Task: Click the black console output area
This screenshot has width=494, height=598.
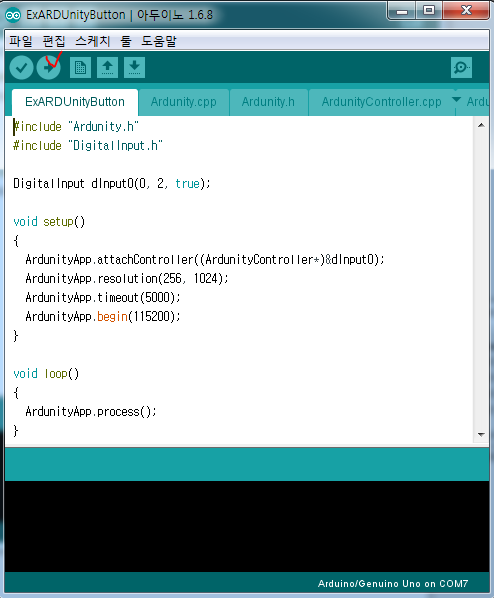Action: pos(247,526)
